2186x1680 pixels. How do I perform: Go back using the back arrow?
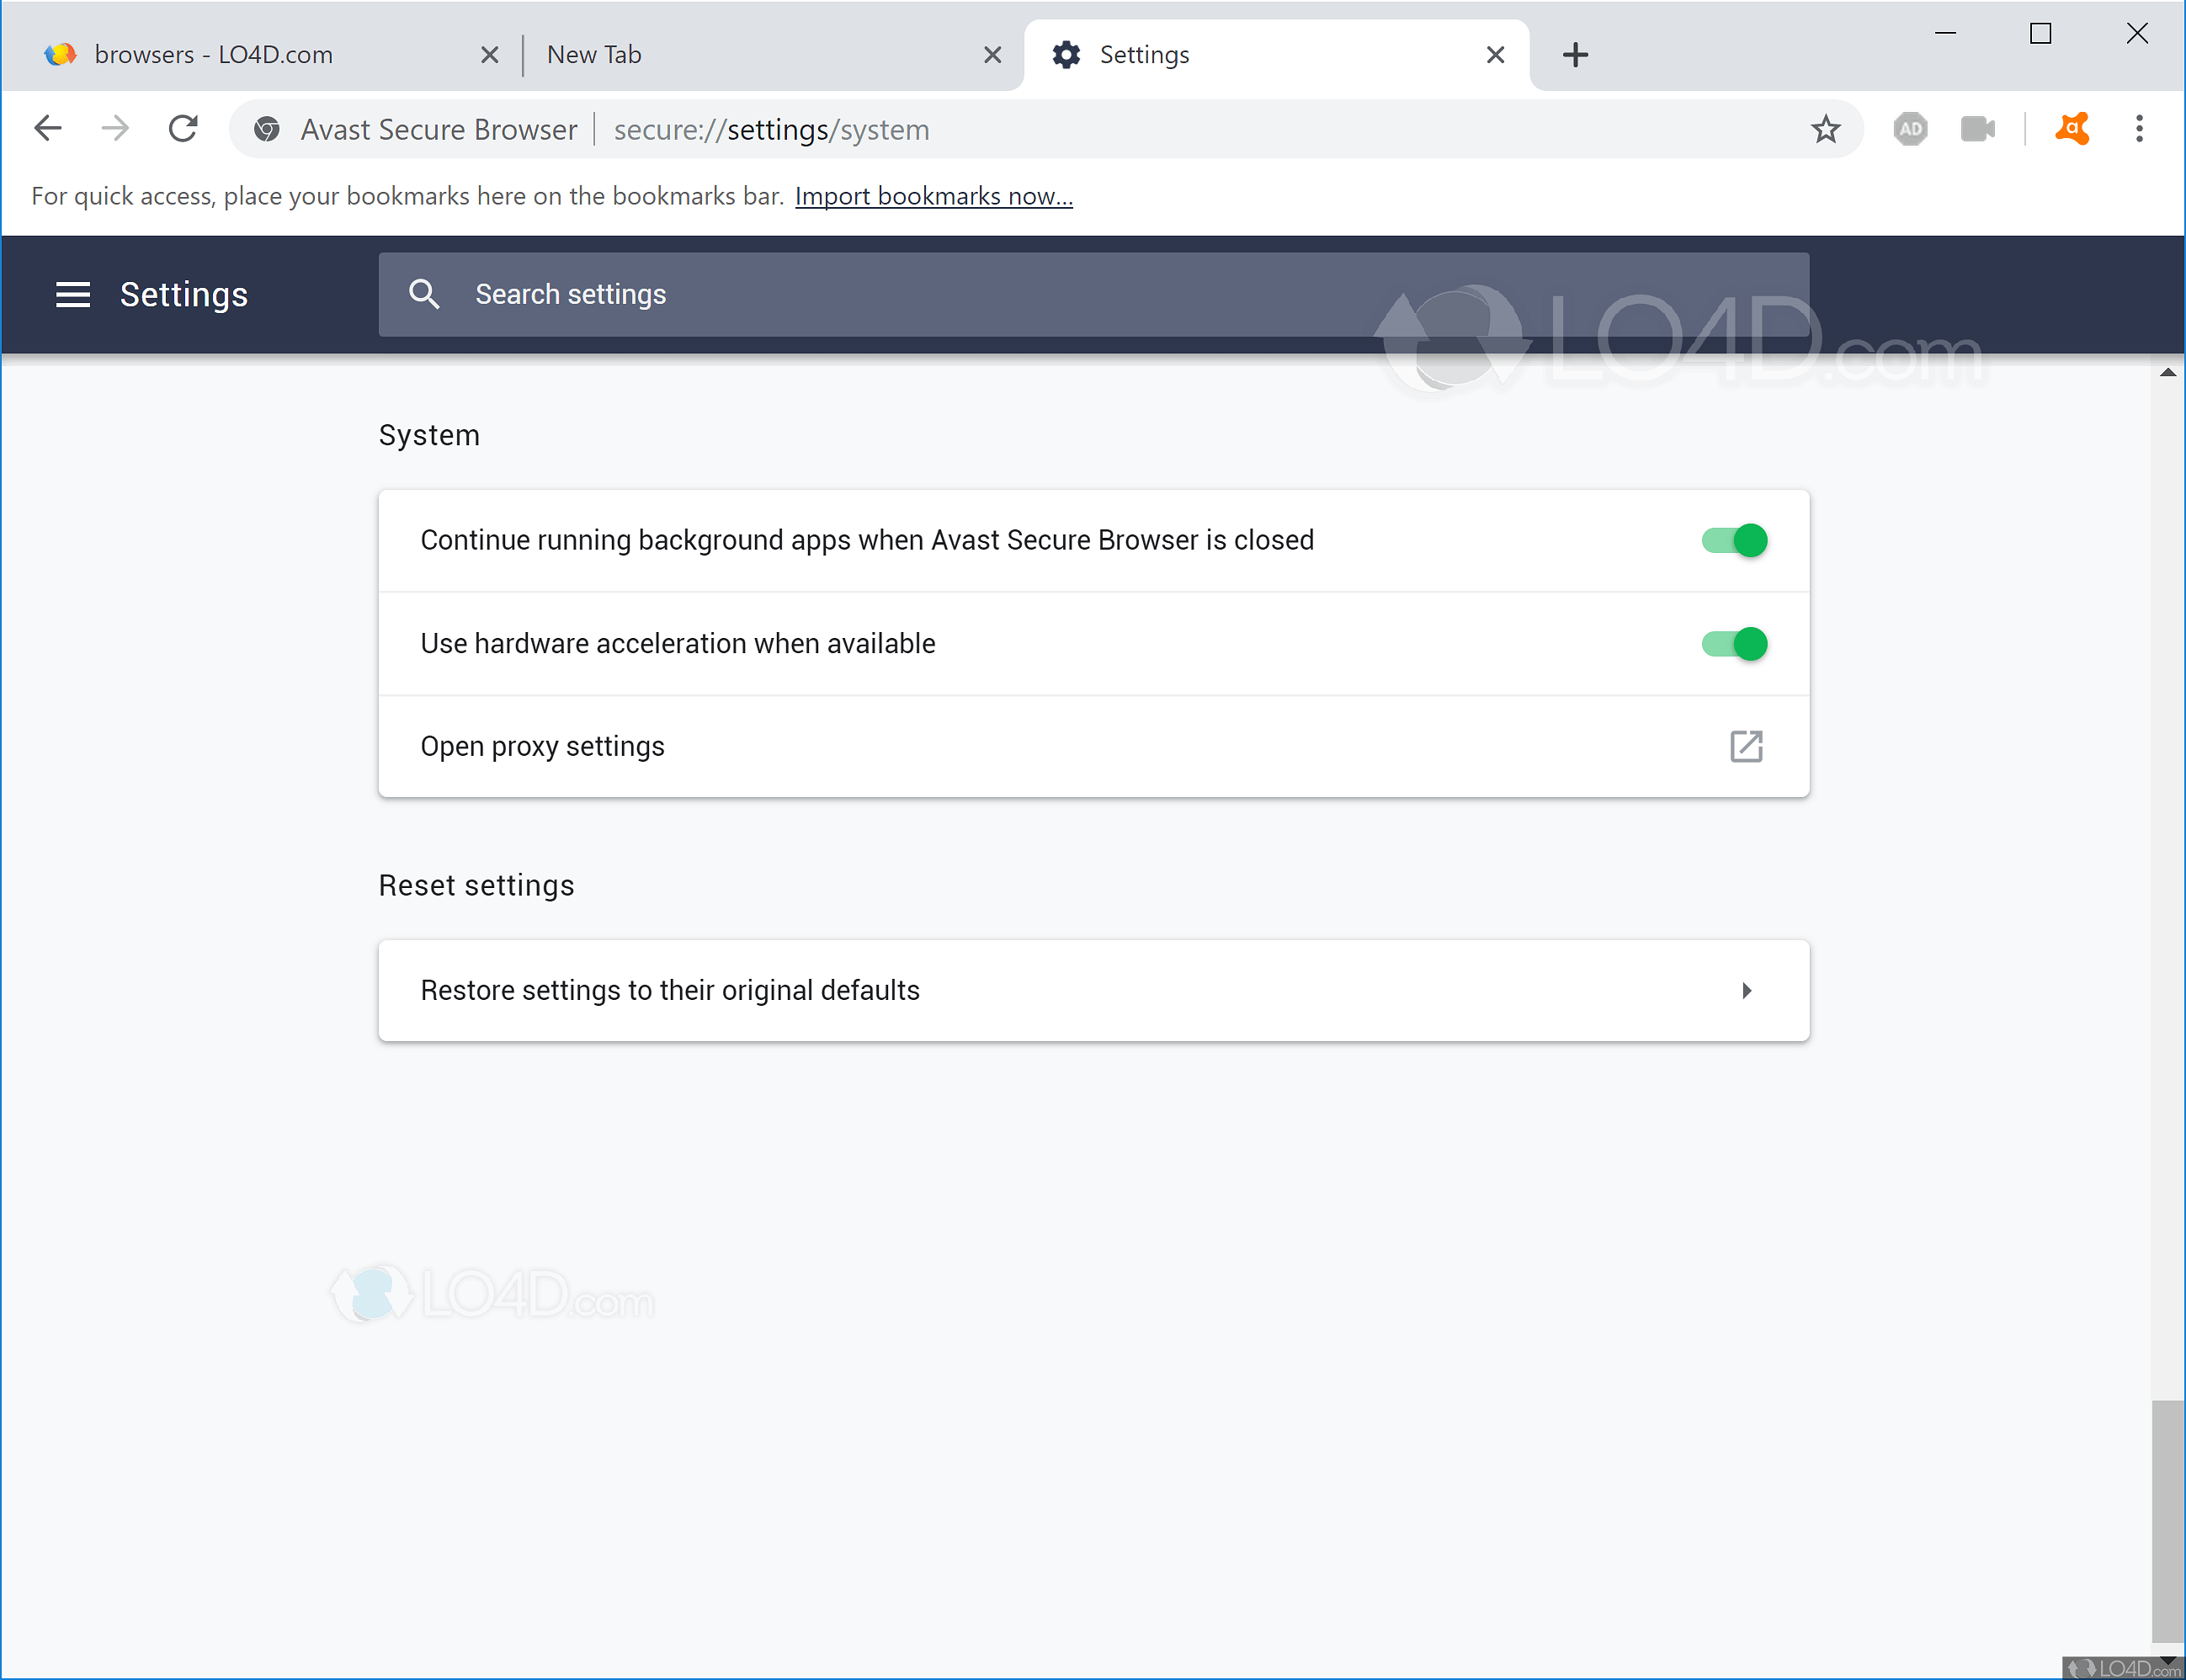48,129
